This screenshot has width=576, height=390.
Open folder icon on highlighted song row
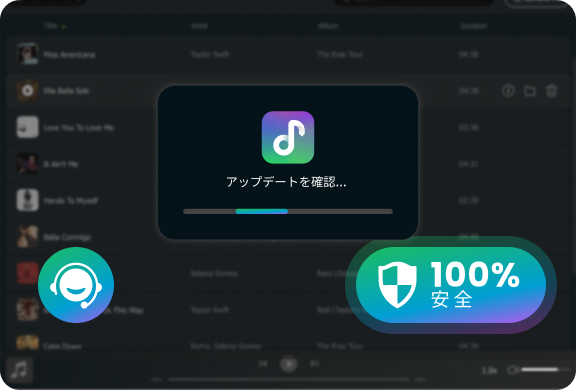point(530,90)
